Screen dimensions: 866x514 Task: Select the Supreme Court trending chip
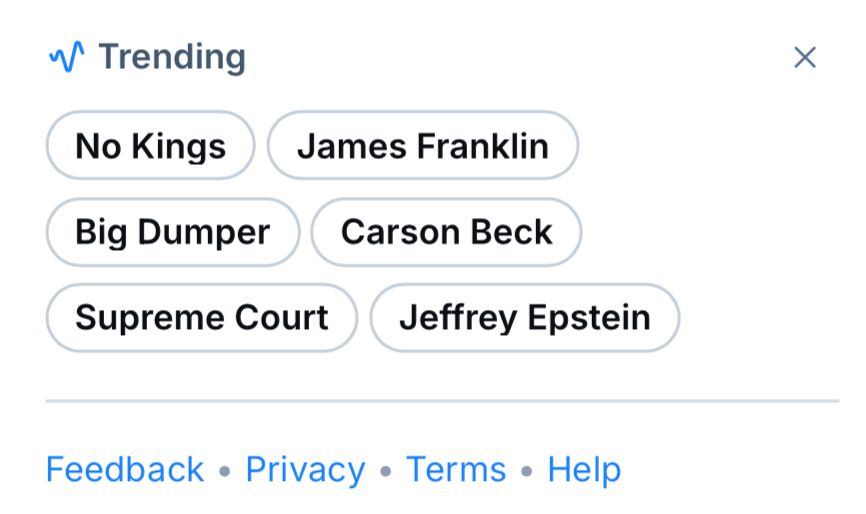click(x=202, y=318)
